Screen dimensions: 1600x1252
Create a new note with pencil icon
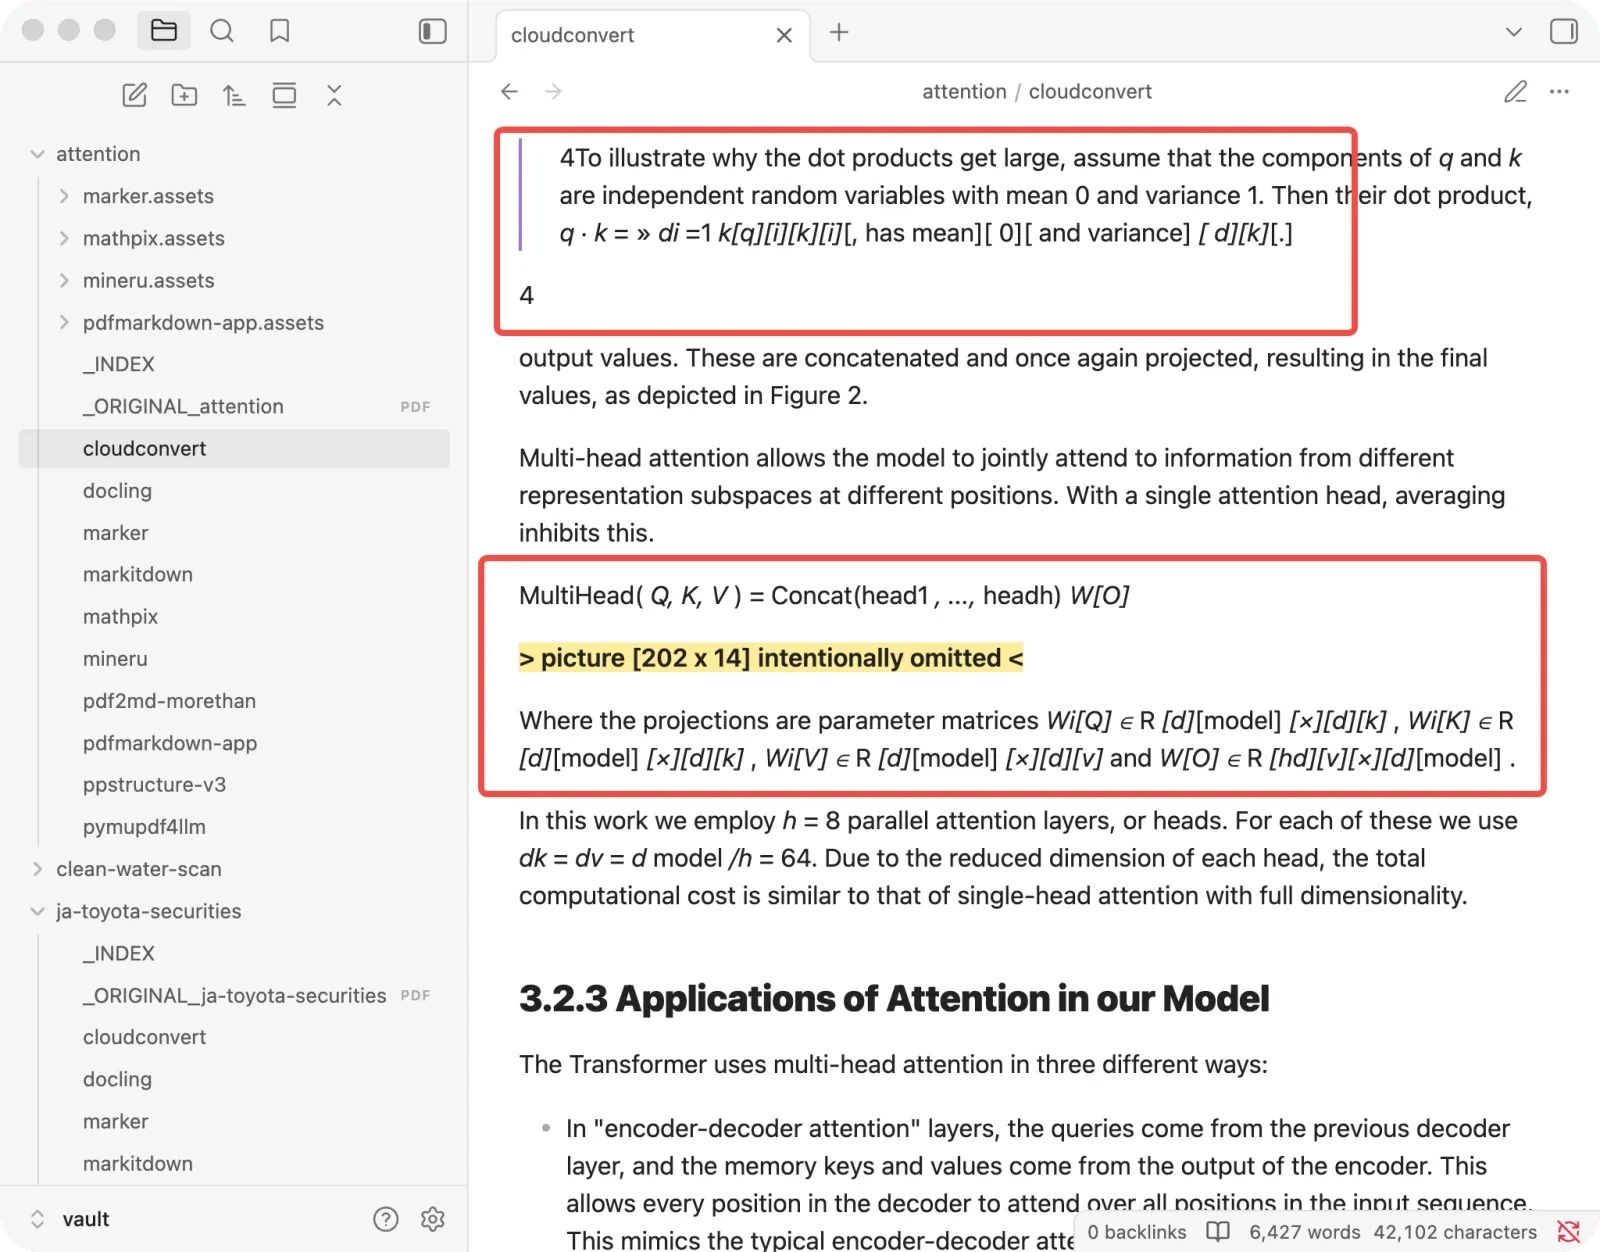pyautogui.click(x=134, y=95)
